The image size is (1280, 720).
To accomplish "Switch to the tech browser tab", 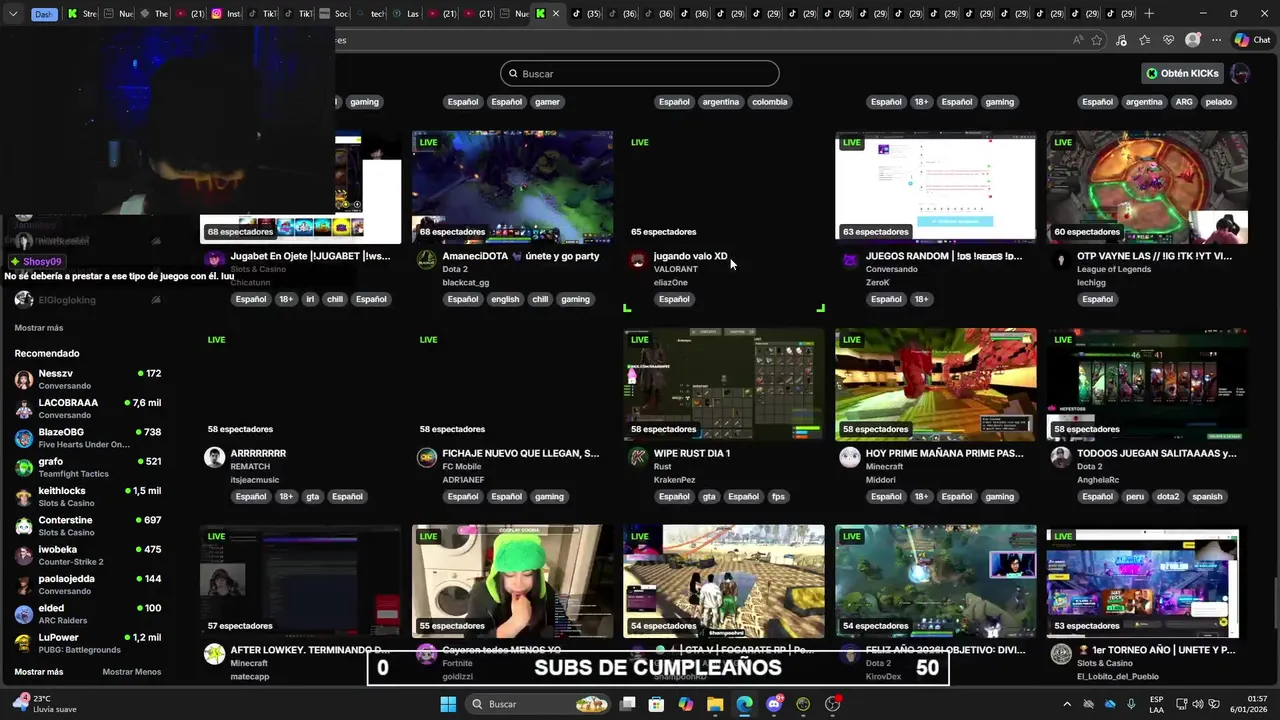I will (x=370, y=14).
